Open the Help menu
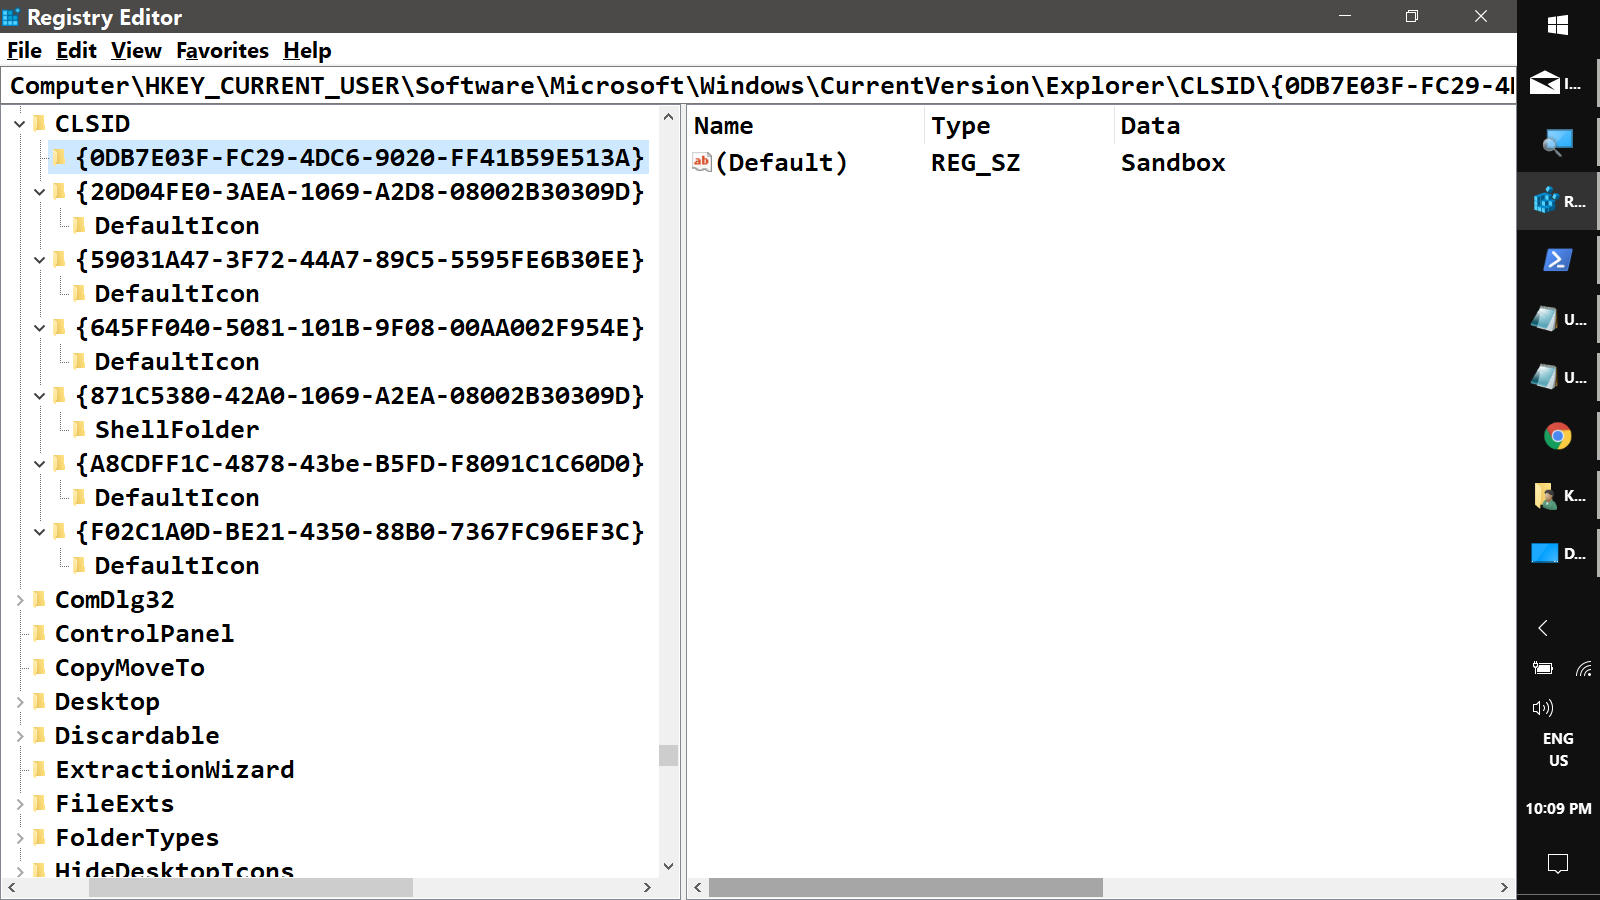1600x900 pixels. [307, 51]
